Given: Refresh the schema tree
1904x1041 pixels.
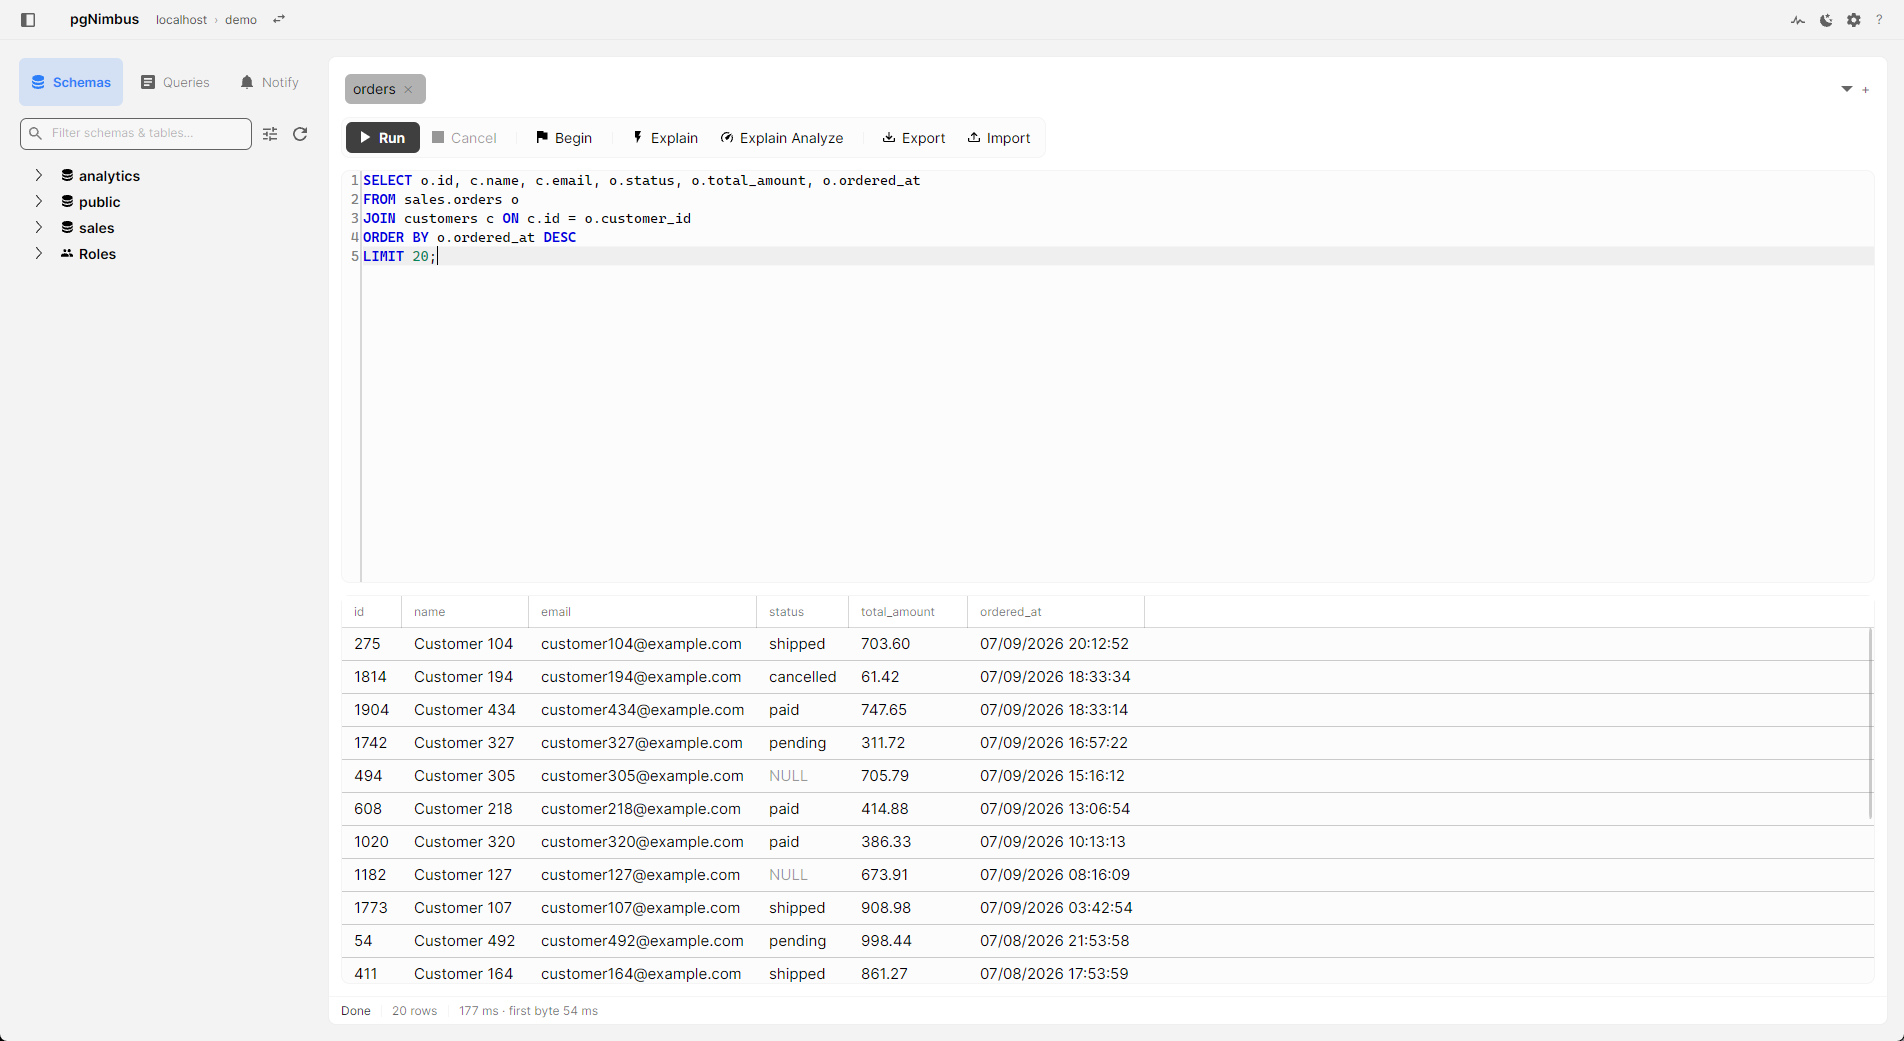Looking at the screenshot, I should [300, 134].
